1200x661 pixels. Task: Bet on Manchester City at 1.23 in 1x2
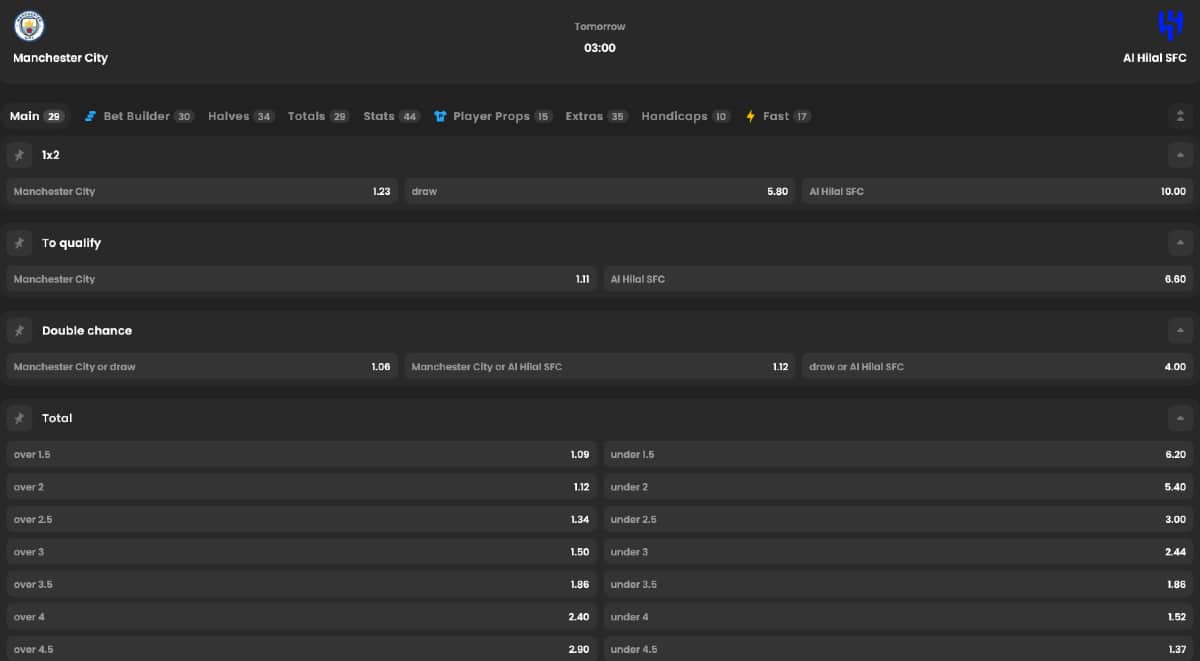(202, 191)
